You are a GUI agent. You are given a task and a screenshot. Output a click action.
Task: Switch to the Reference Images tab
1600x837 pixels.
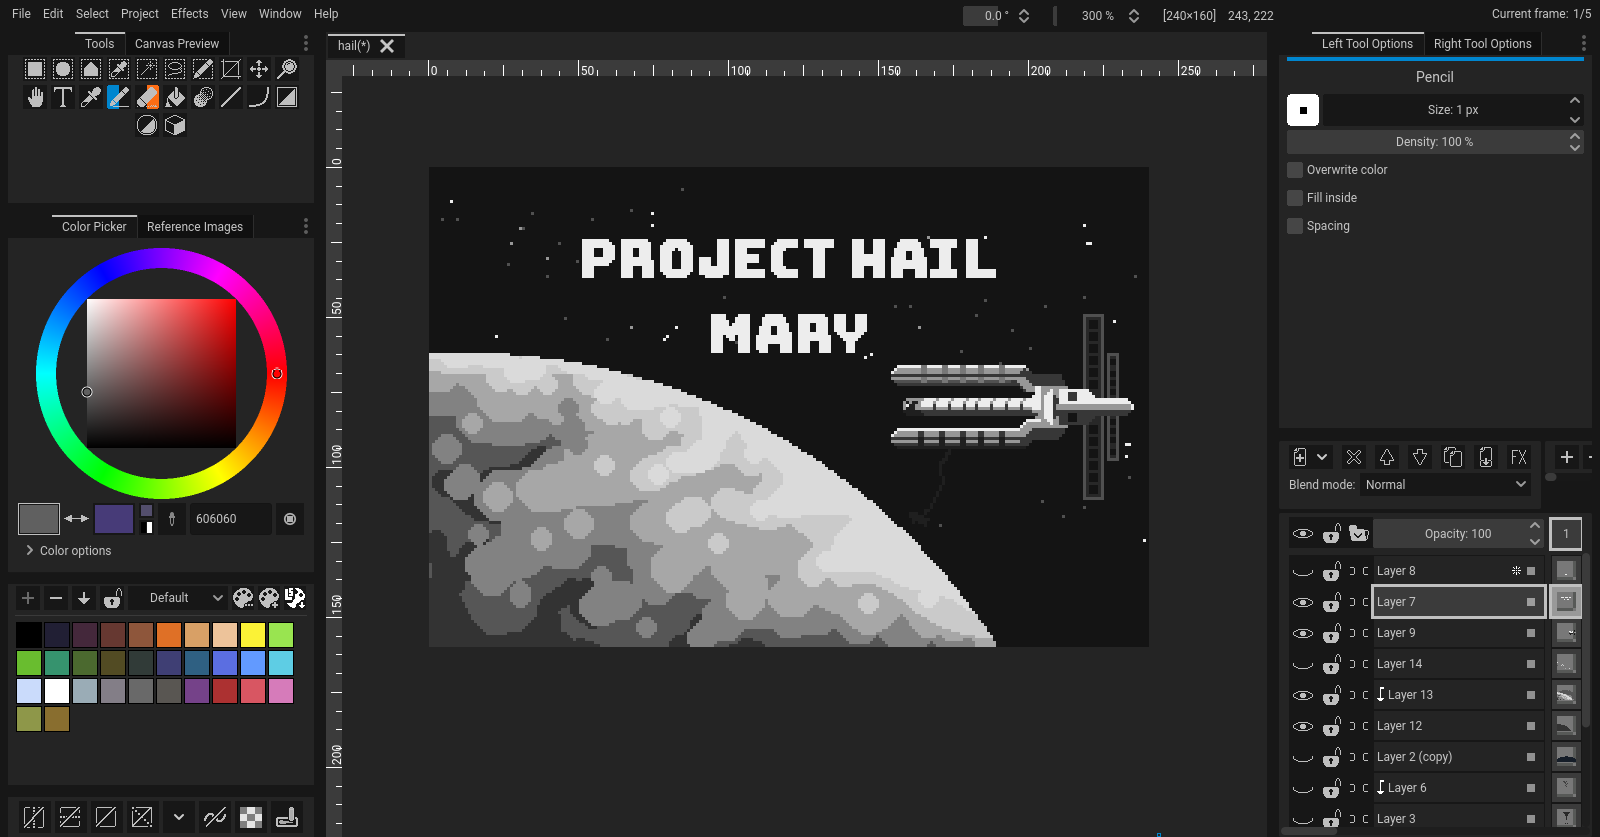click(194, 227)
